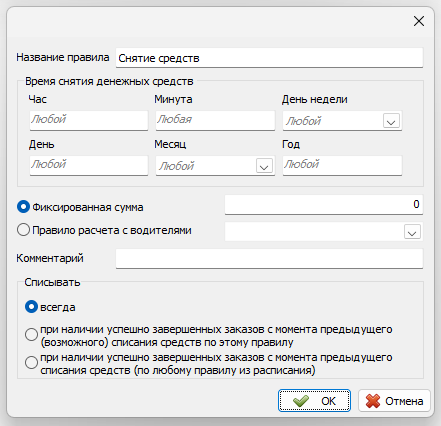Confirm with the OK button
Image resolution: width=441 pixels, height=426 pixels.
[314, 401]
